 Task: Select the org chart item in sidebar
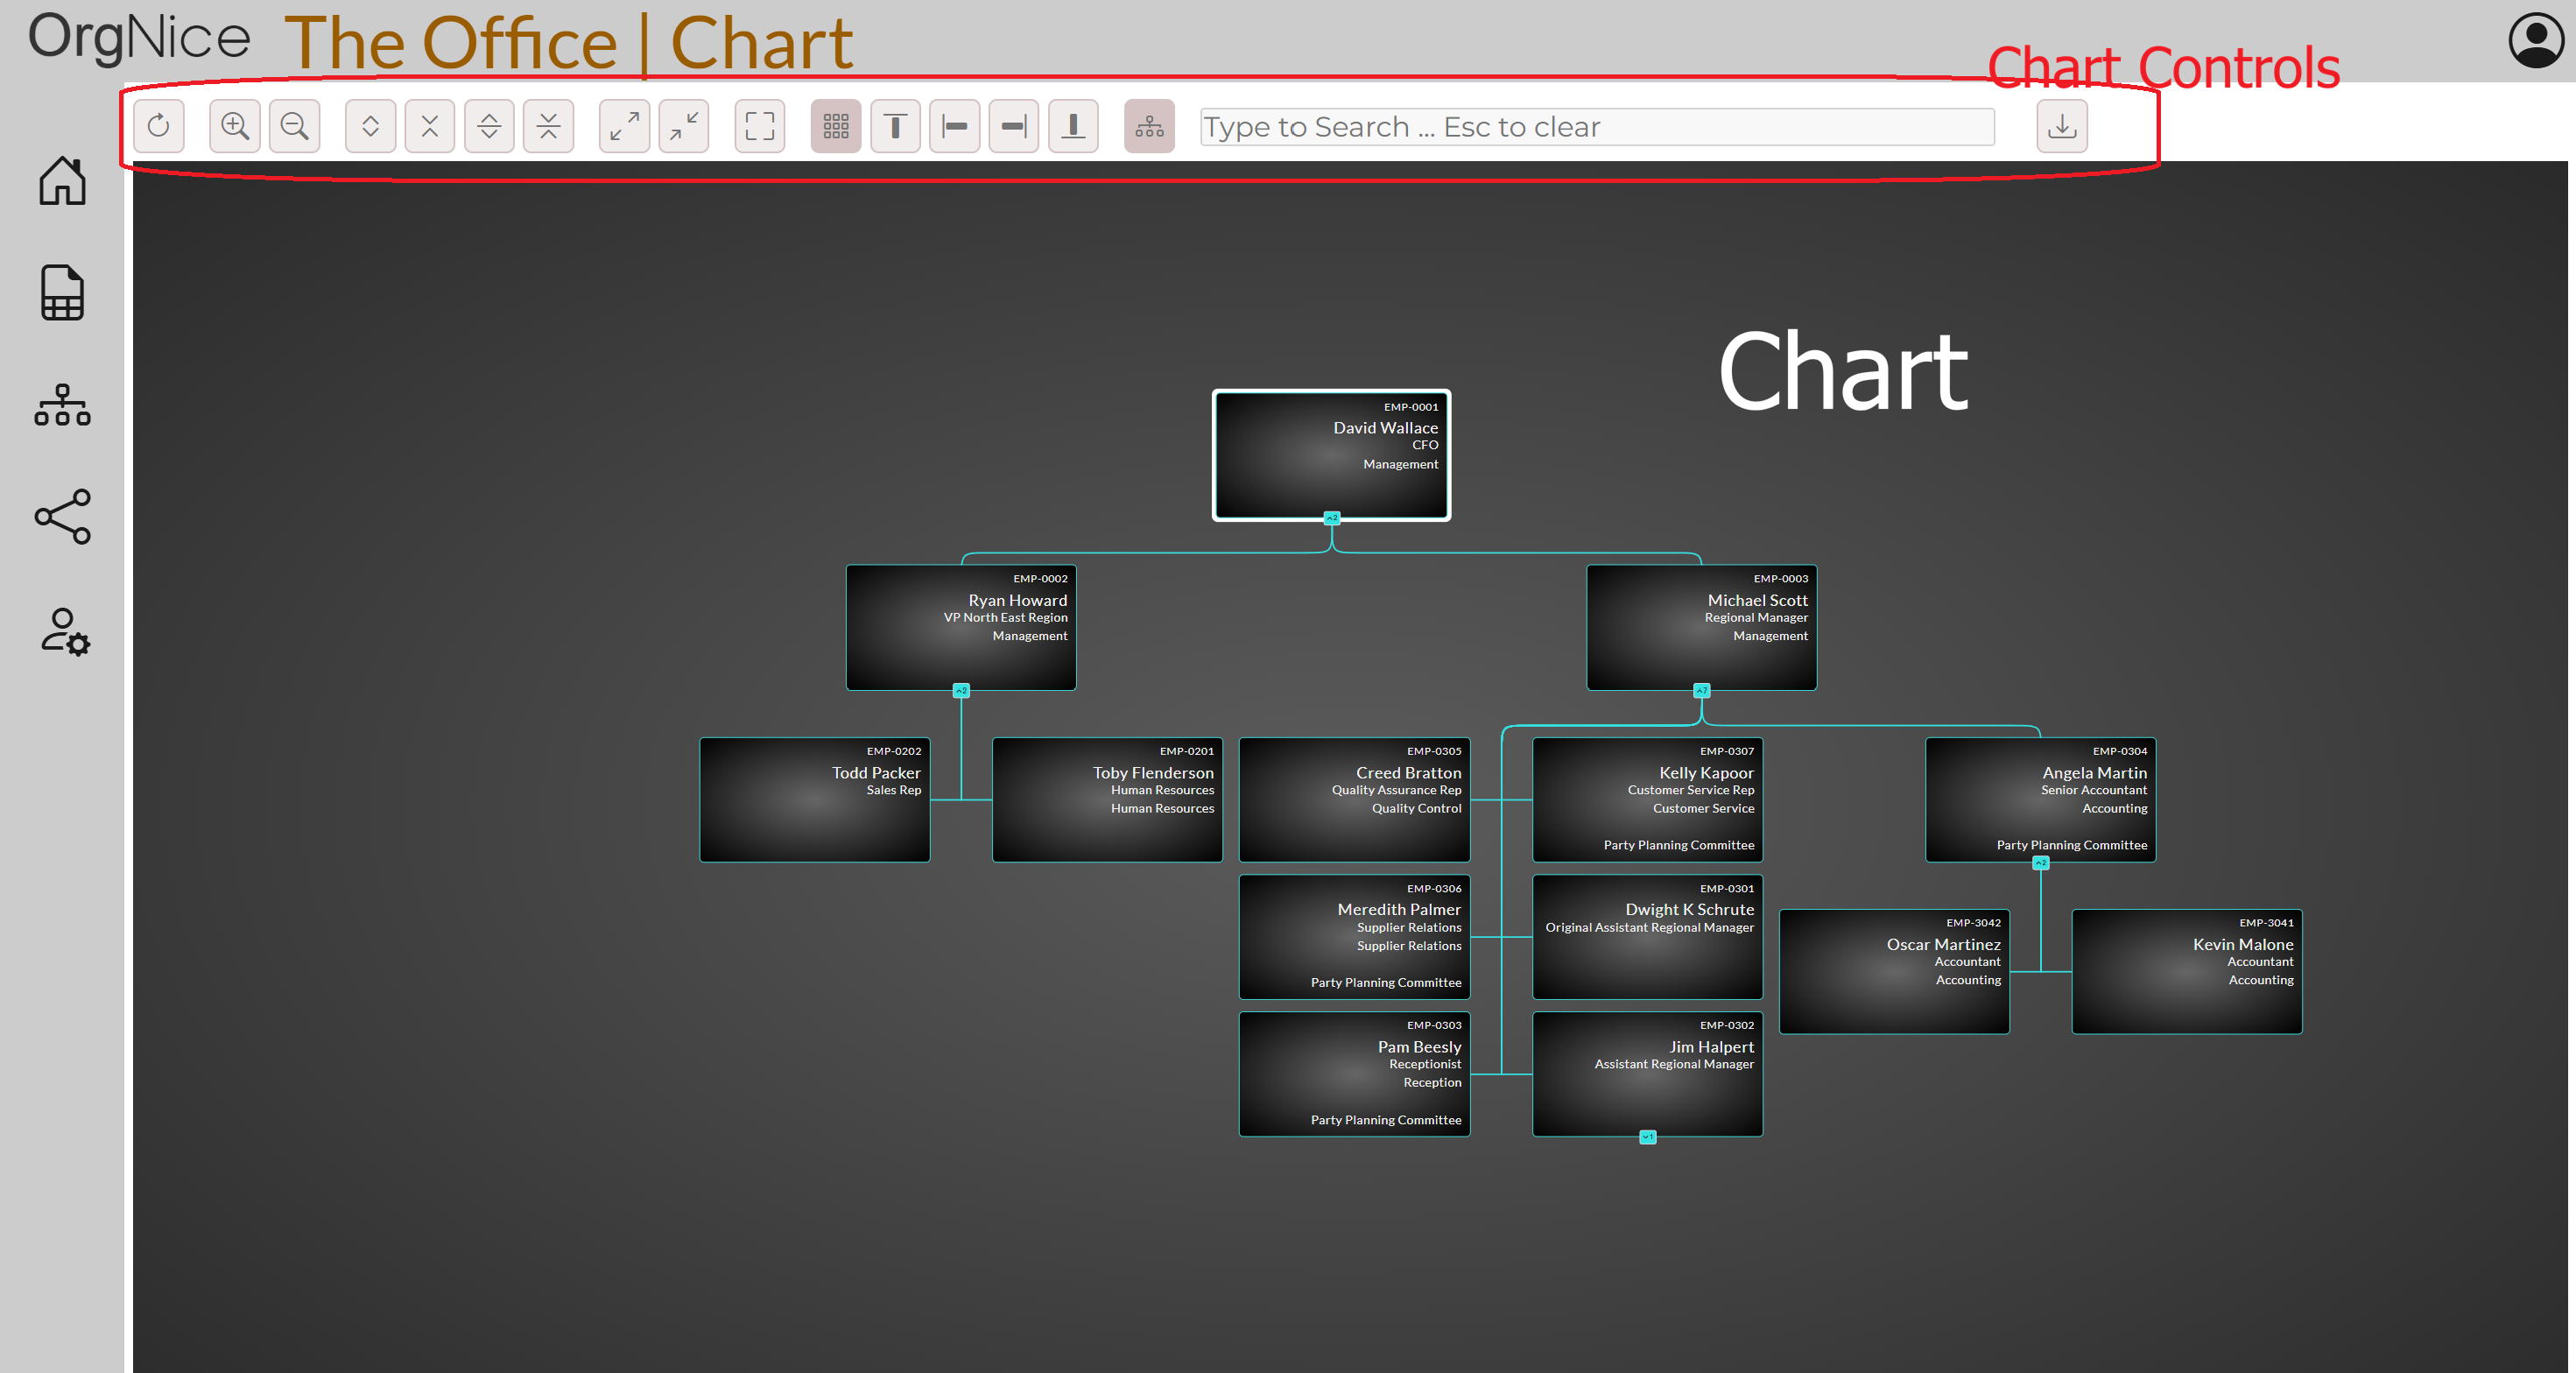[62, 406]
